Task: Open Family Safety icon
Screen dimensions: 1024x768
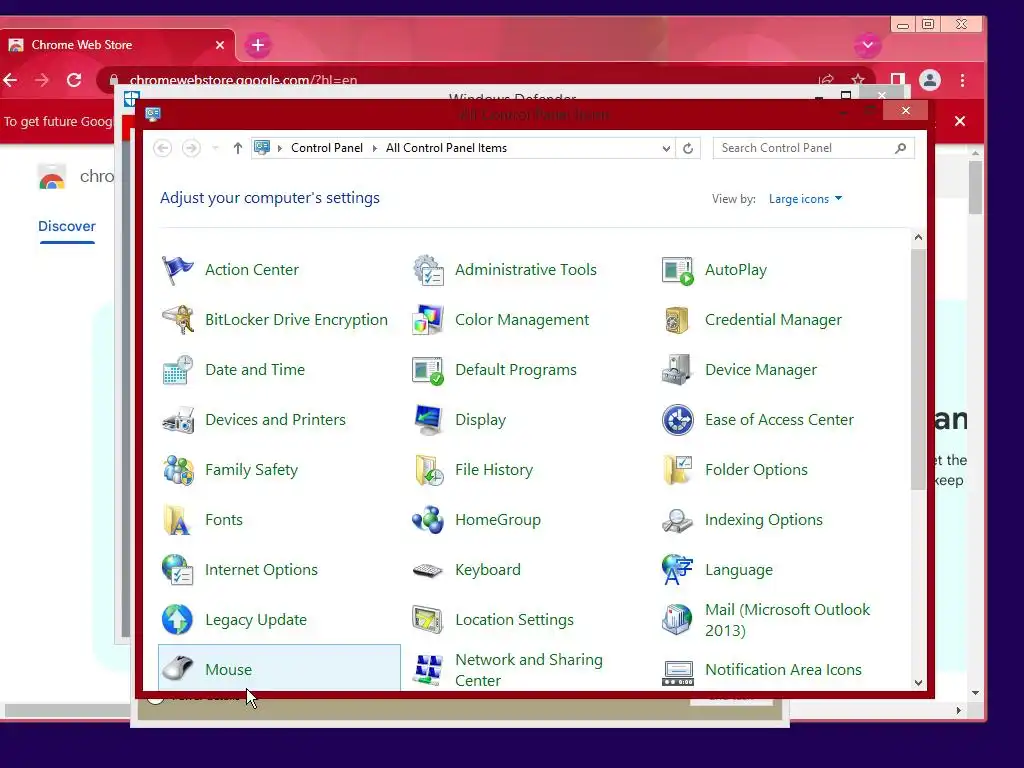Action: coord(178,470)
